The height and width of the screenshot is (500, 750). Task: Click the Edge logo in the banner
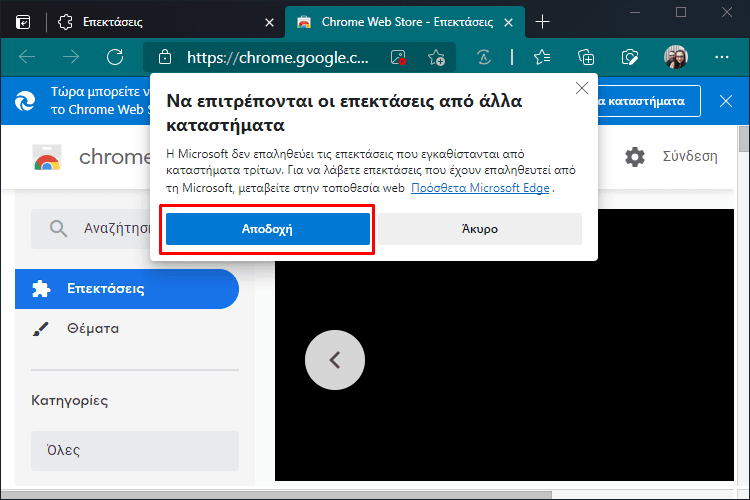25,101
